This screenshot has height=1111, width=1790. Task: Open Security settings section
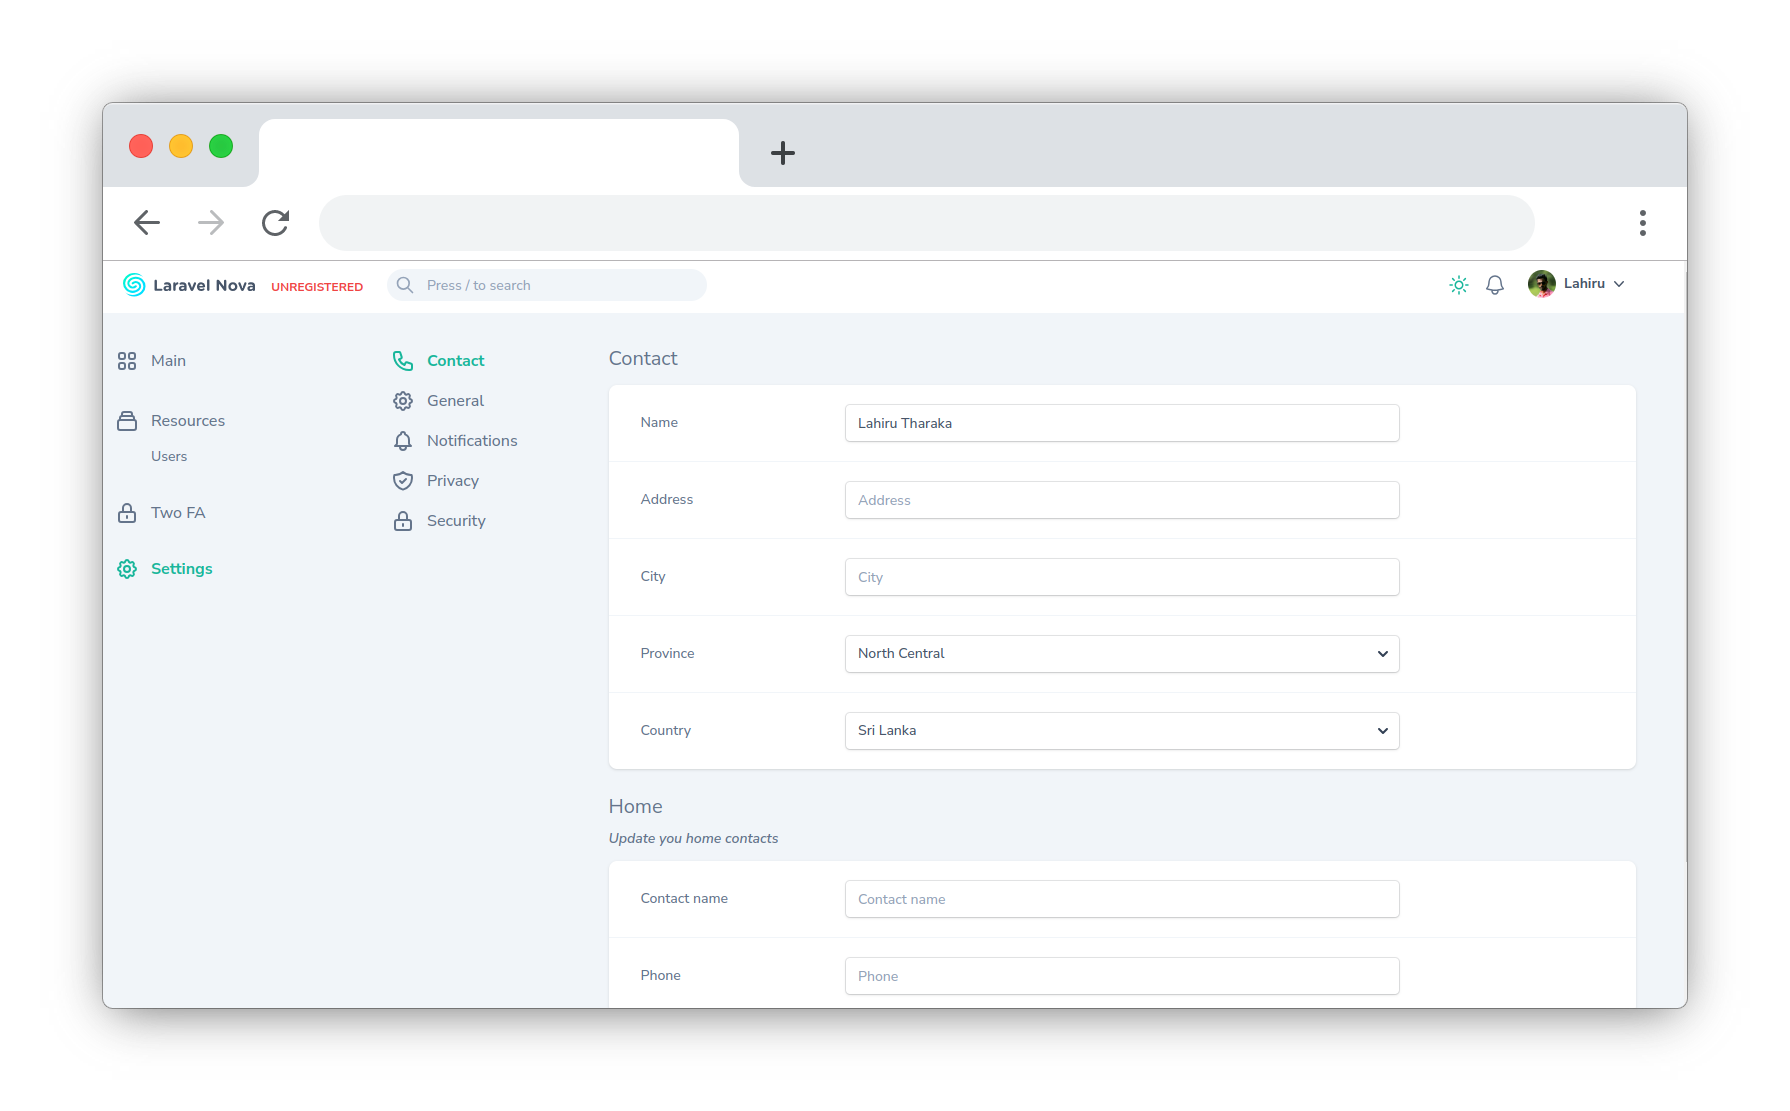[455, 521]
